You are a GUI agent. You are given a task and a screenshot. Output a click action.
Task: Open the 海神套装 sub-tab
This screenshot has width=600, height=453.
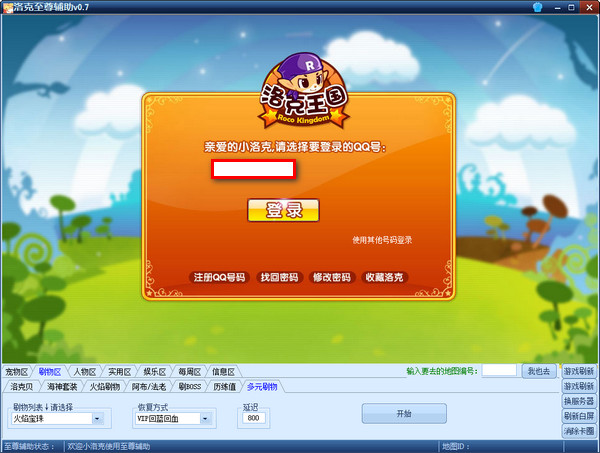pyautogui.click(x=62, y=386)
